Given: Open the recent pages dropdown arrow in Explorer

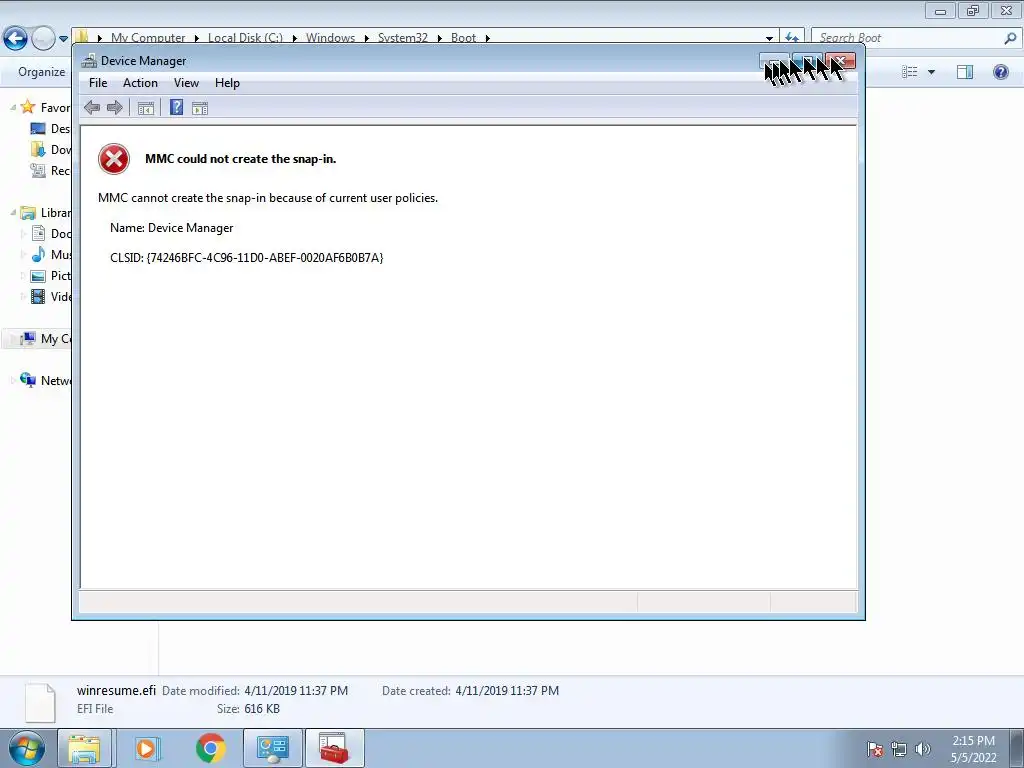Looking at the screenshot, I should [63, 39].
